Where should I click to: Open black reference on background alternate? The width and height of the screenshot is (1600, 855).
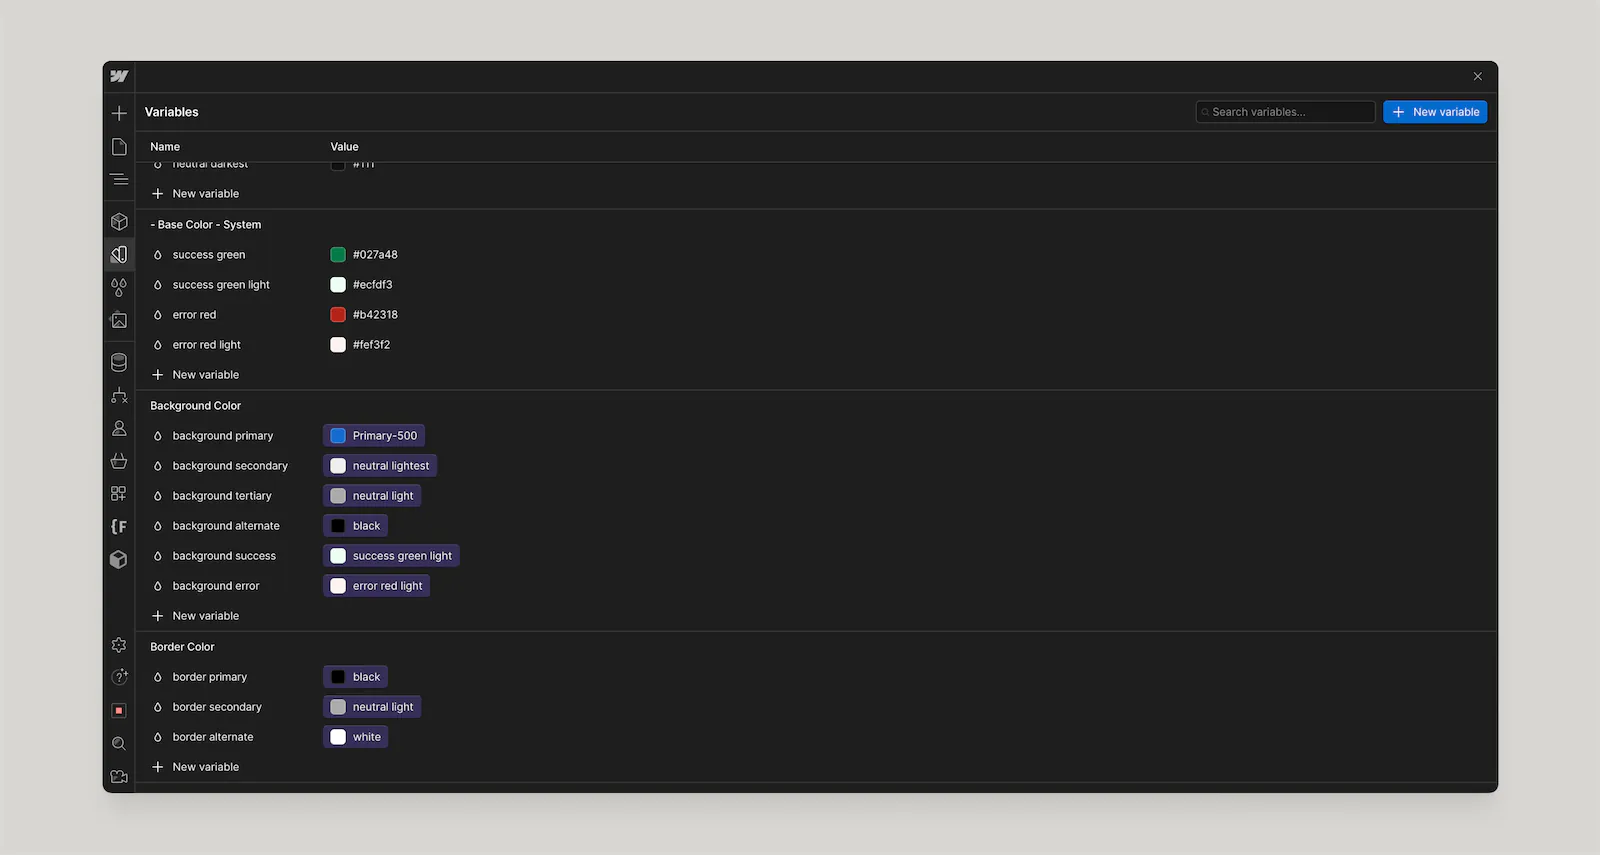[x=355, y=526]
